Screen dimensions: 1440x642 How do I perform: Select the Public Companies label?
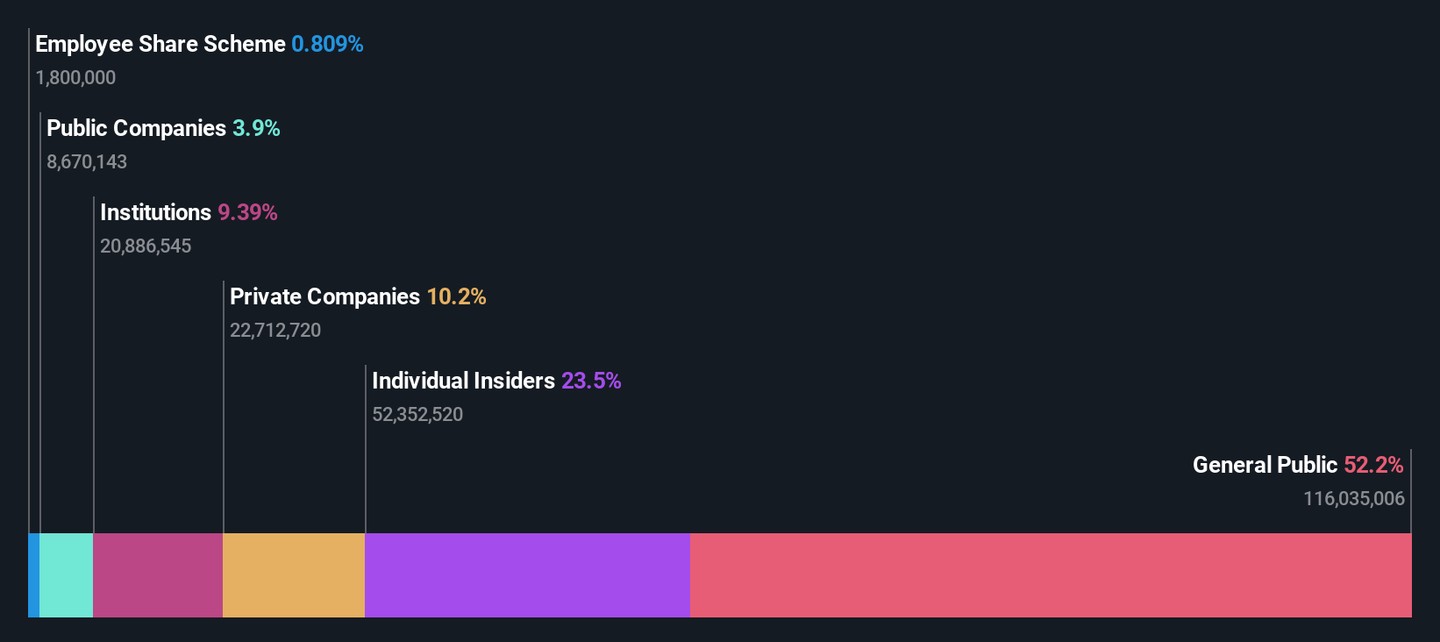136,128
